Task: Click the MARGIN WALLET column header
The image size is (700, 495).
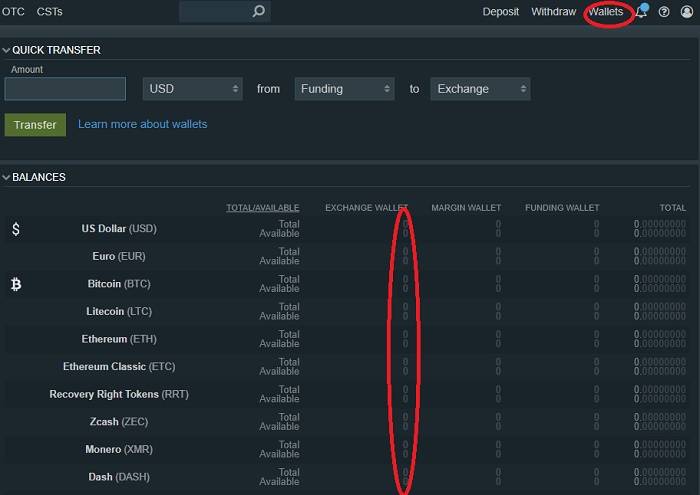Action: pos(466,208)
